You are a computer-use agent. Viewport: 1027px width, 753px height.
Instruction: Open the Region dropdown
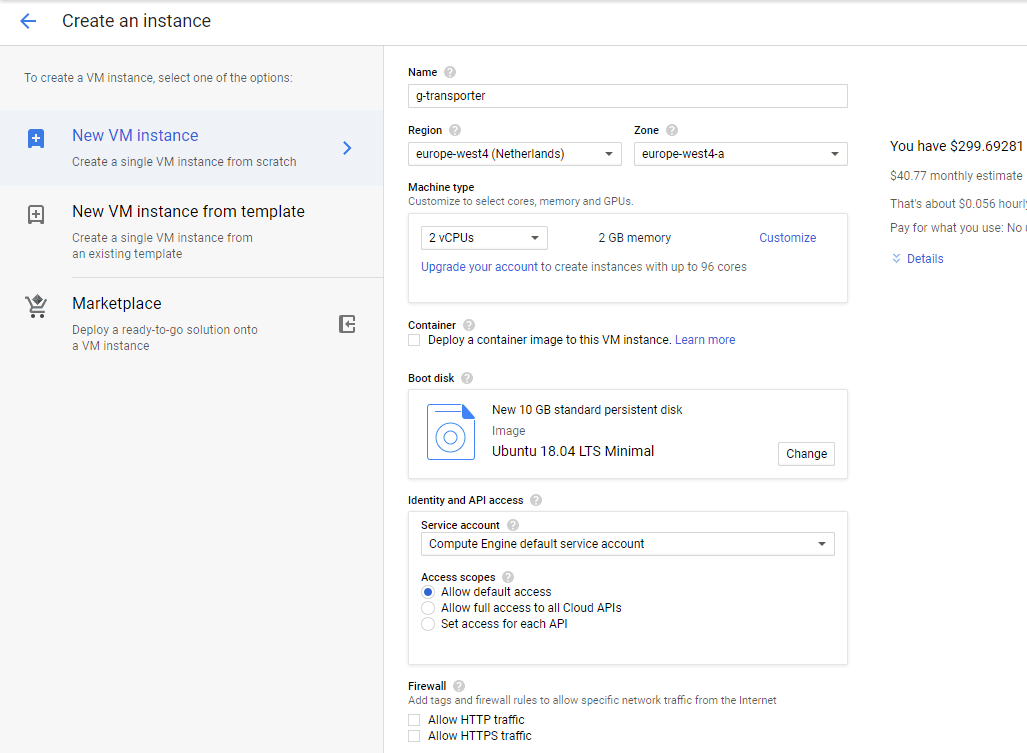point(514,154)
